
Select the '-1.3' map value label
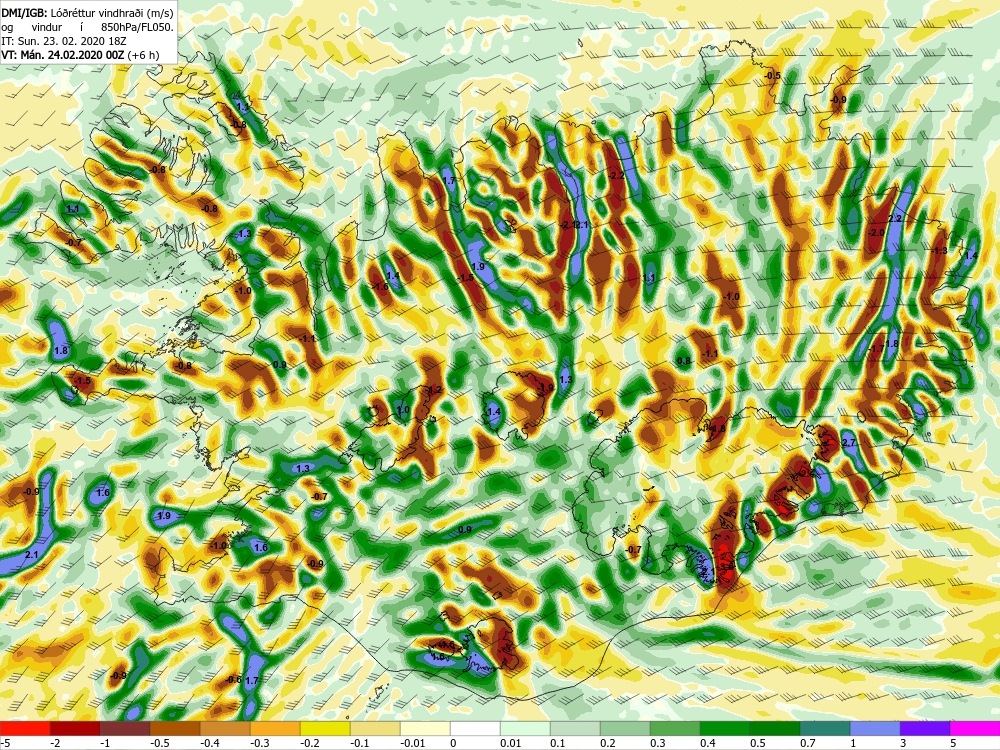[939, 251]
